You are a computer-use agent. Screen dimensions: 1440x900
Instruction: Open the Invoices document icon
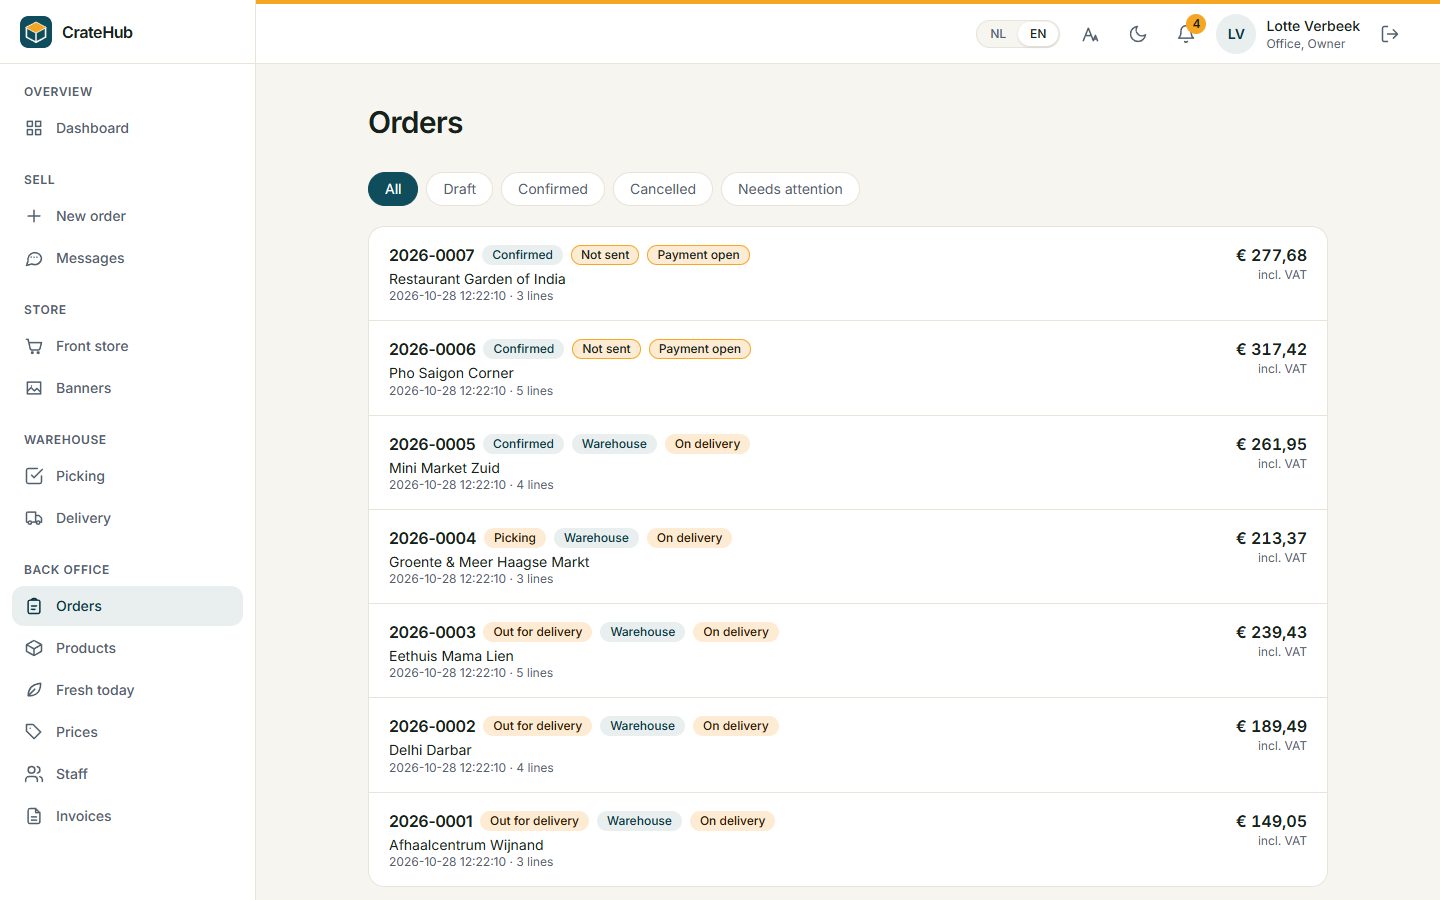[x=34, y=816]
